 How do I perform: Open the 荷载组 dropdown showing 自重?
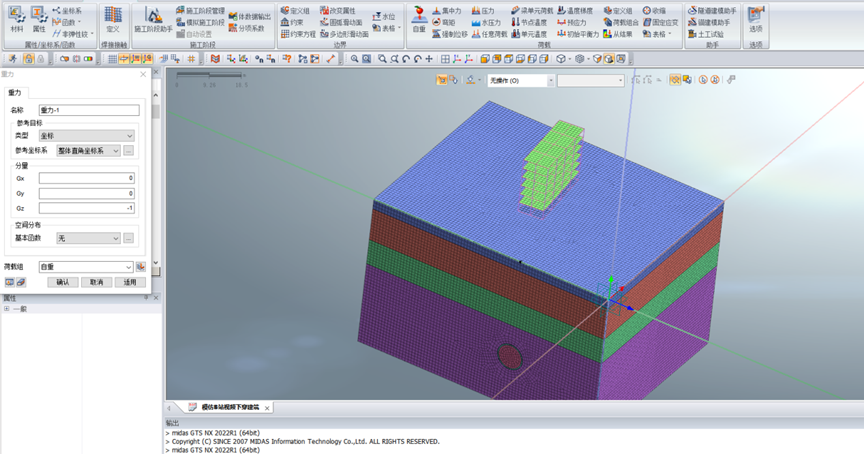click(x=86, y=267)
